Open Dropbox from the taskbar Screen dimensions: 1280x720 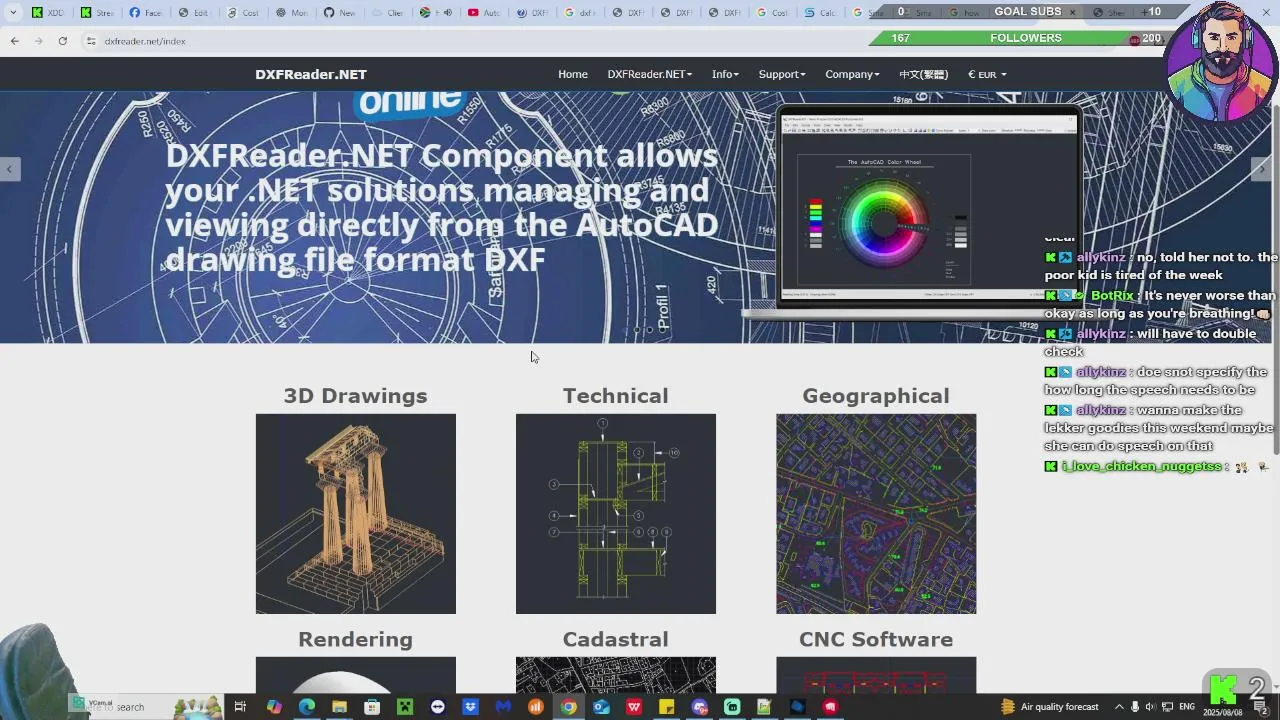470,707
